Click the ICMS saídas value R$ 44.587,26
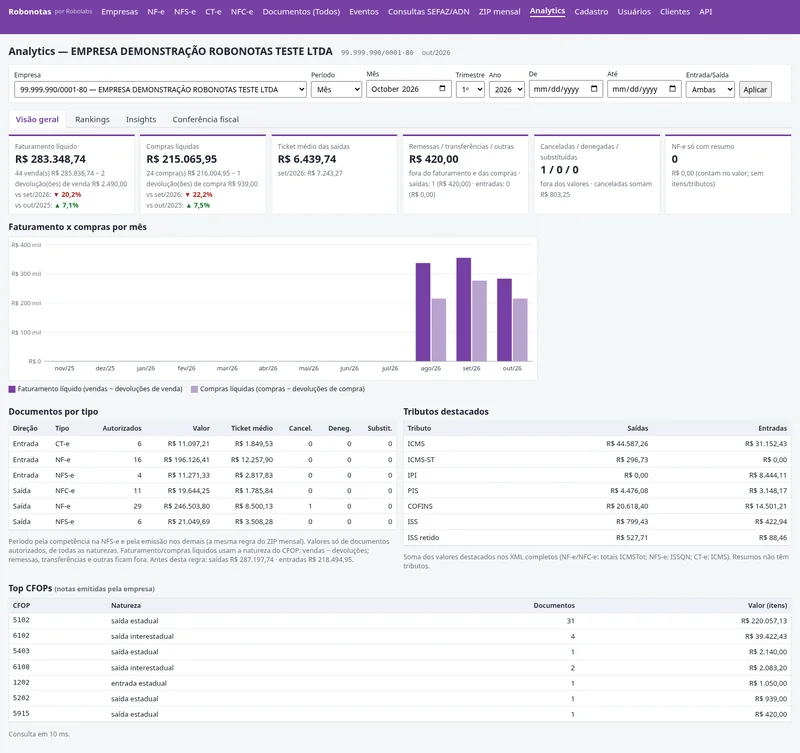The width and height of the screenshot is (800, 753). [x=627, y=444]
